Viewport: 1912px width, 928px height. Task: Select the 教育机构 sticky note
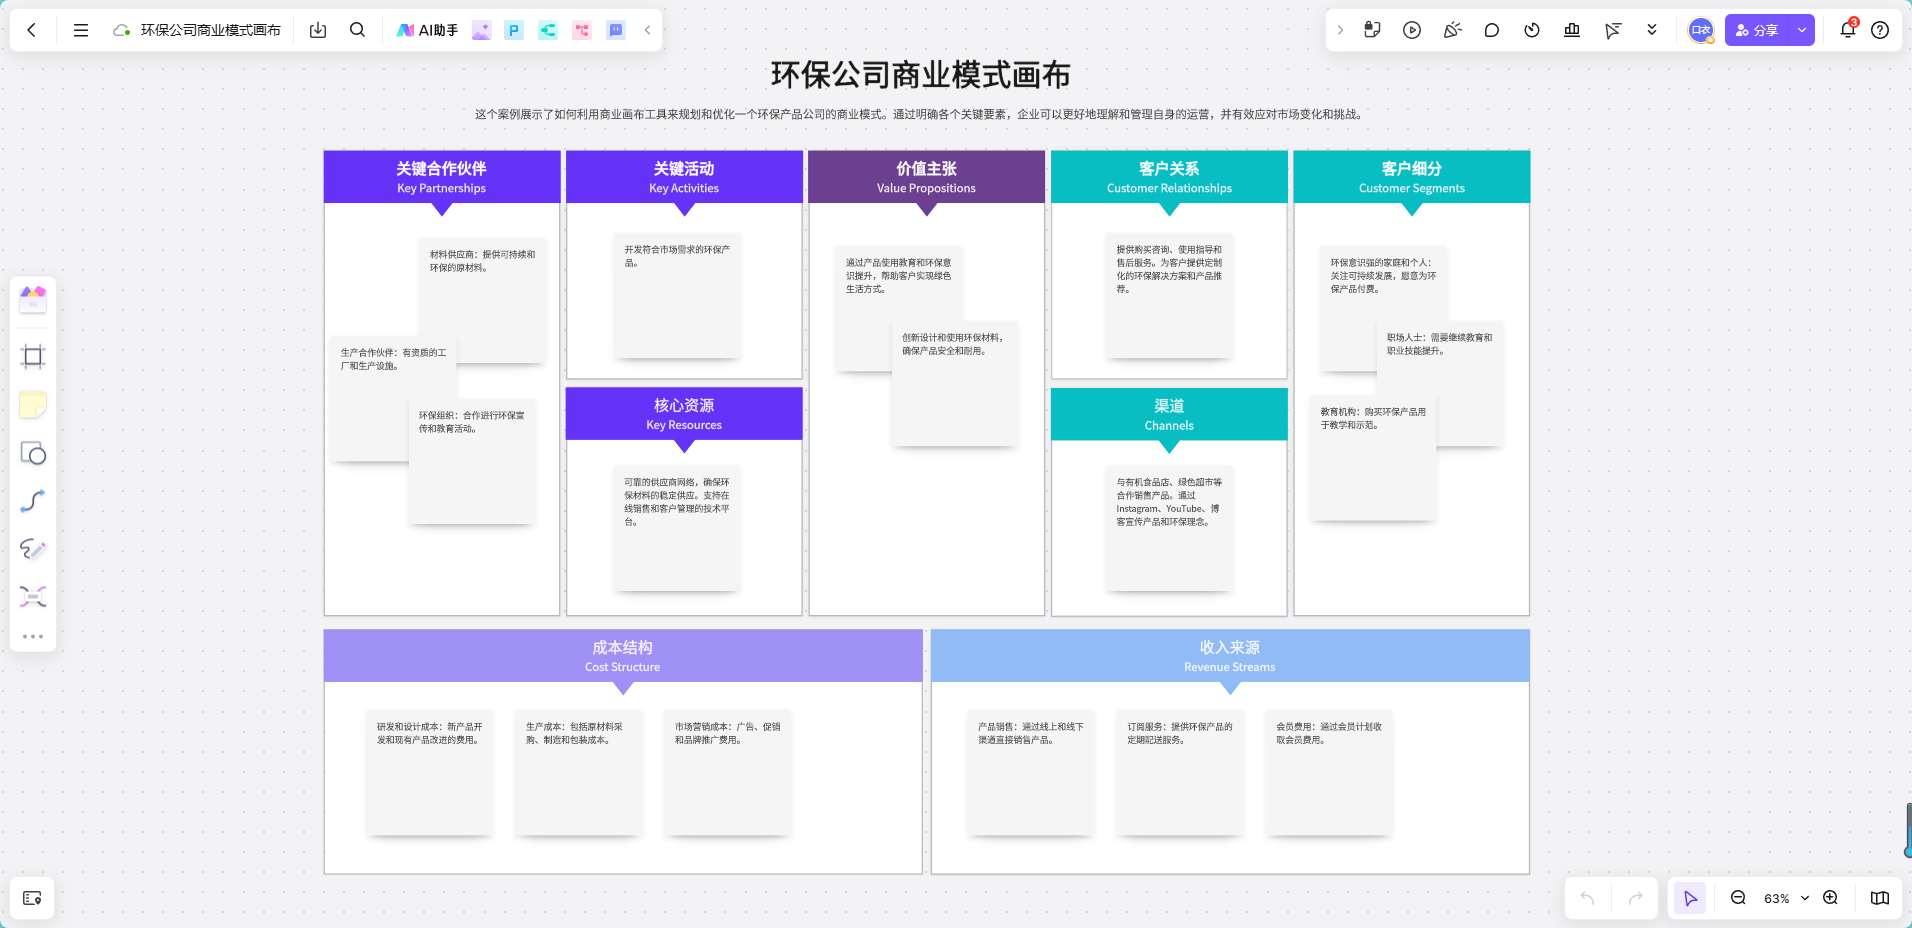tap(1373, 457)
